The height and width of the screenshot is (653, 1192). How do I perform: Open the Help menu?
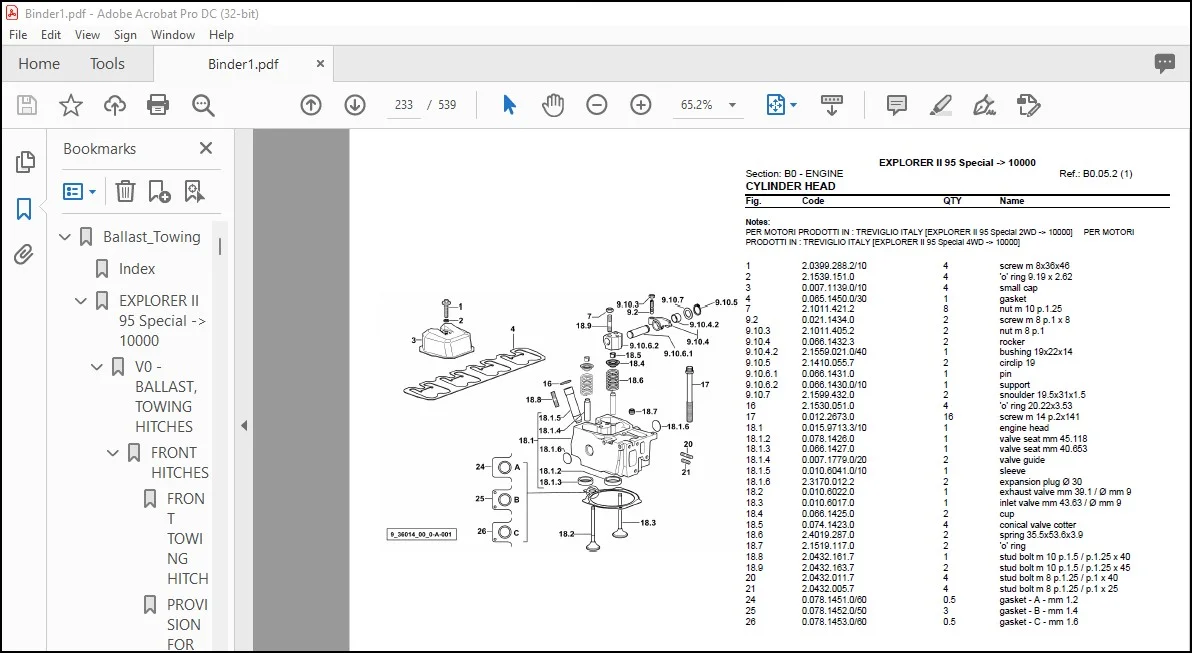(221, 35)
